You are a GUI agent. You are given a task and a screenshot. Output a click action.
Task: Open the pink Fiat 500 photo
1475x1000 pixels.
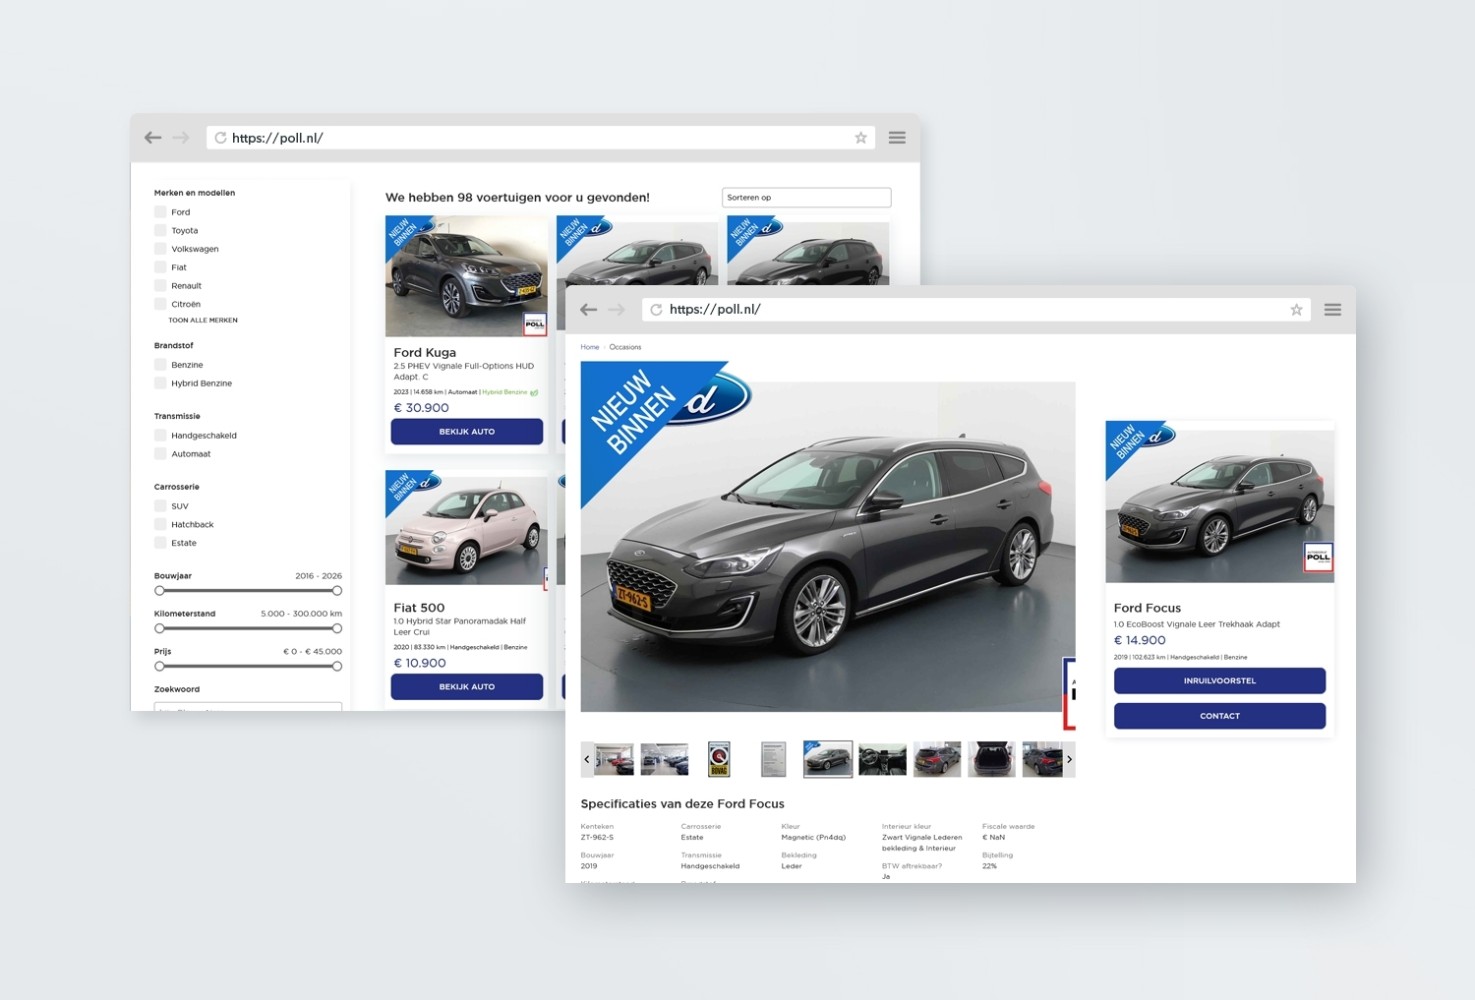tap(467, 528)
